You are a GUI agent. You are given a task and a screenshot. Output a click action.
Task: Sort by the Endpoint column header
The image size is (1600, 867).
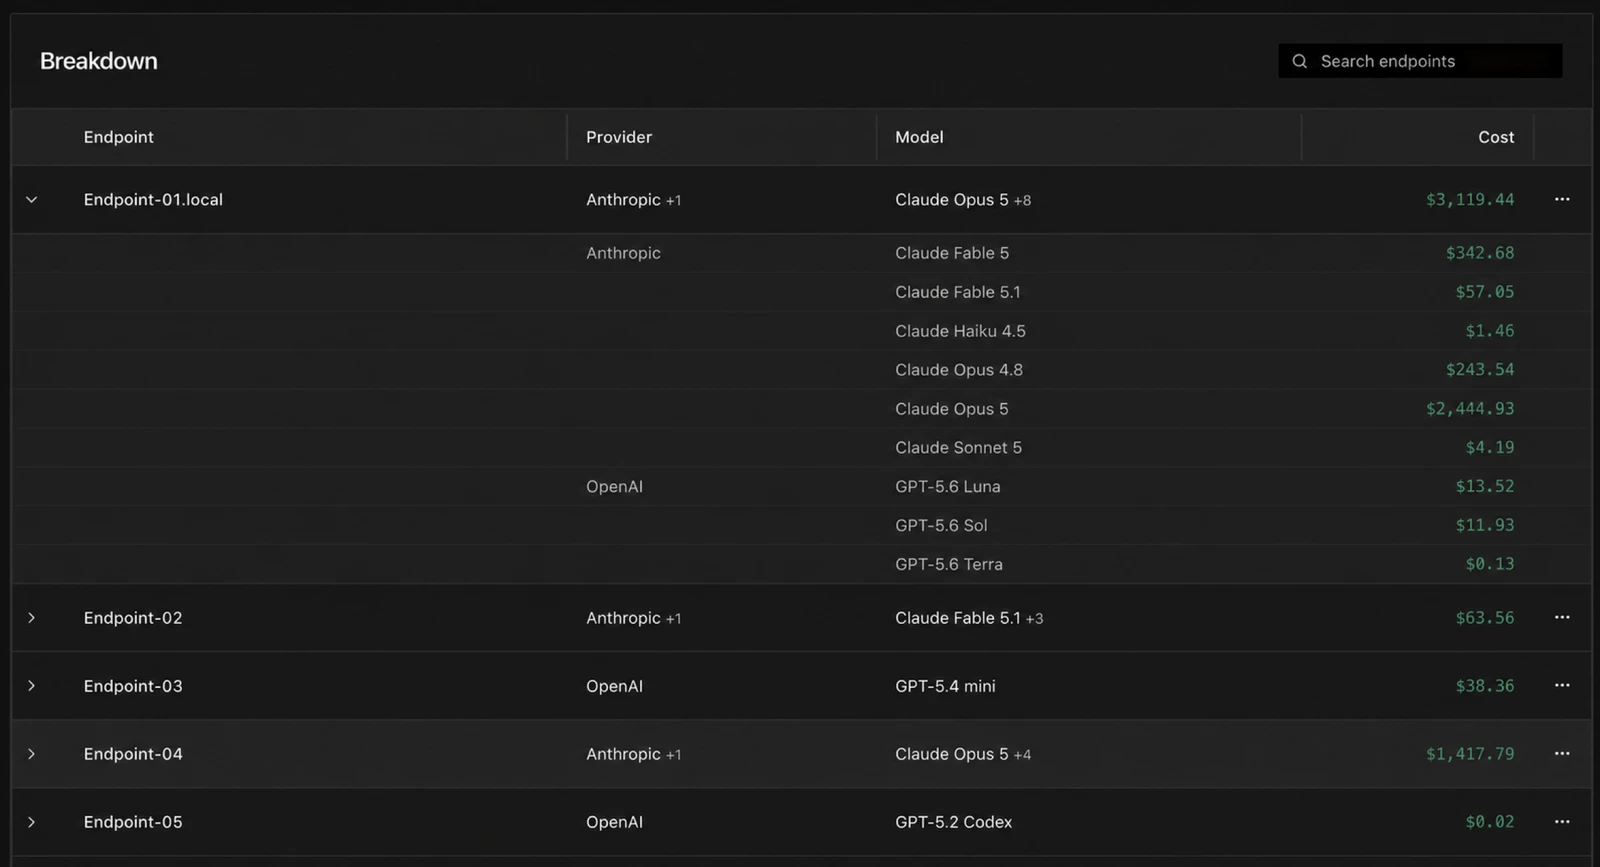[x=119, y=137]
